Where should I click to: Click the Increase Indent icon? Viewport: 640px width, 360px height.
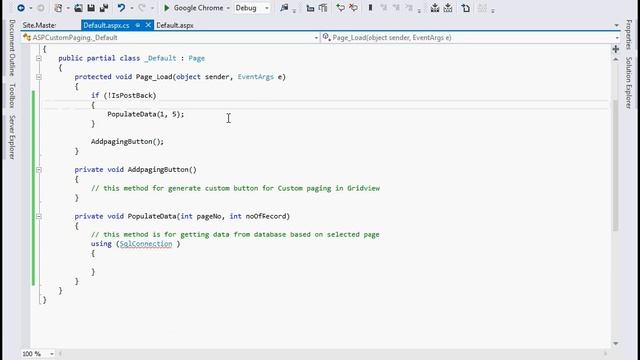coord(323,8)
